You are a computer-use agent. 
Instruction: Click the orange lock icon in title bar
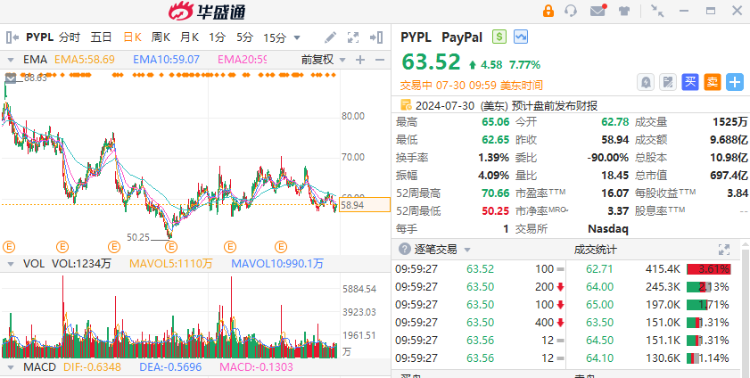click(x=548, y=11)
